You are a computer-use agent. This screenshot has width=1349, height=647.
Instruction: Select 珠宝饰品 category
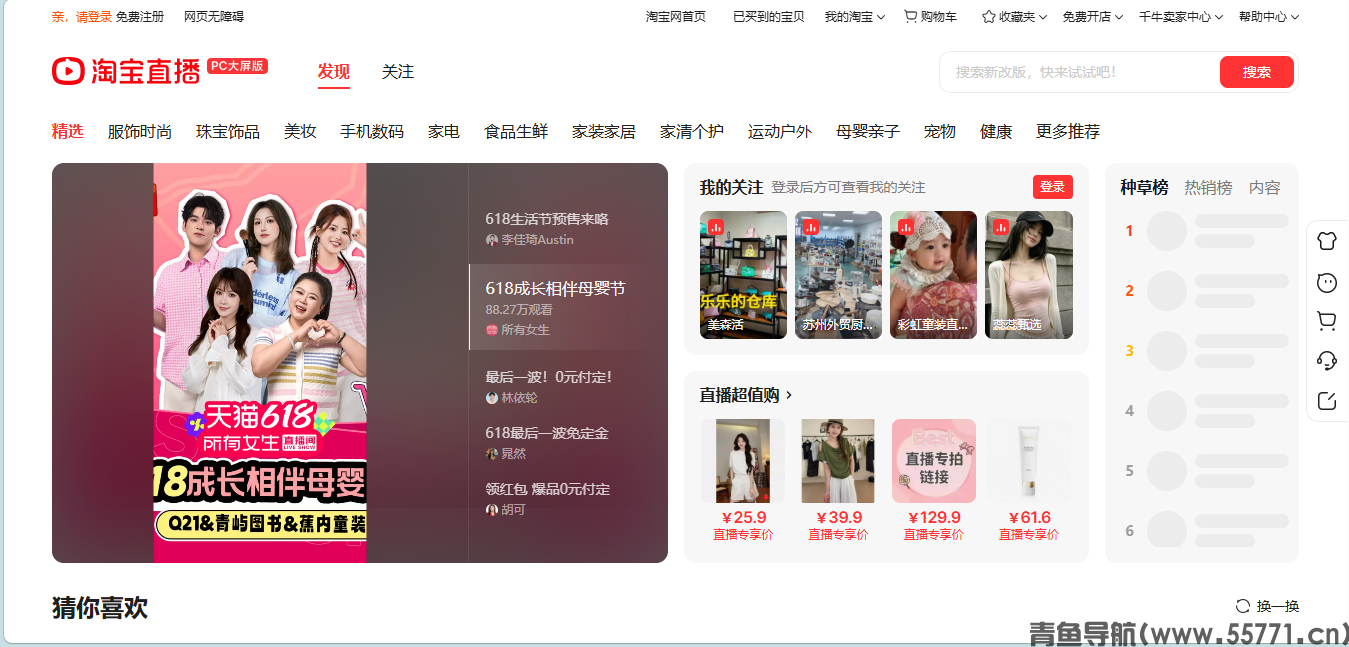[228, 132]
